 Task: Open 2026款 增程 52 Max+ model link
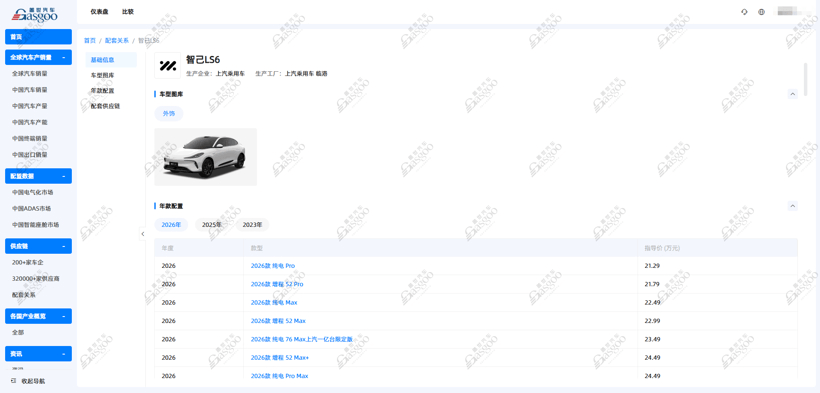[x=280, y=357]
